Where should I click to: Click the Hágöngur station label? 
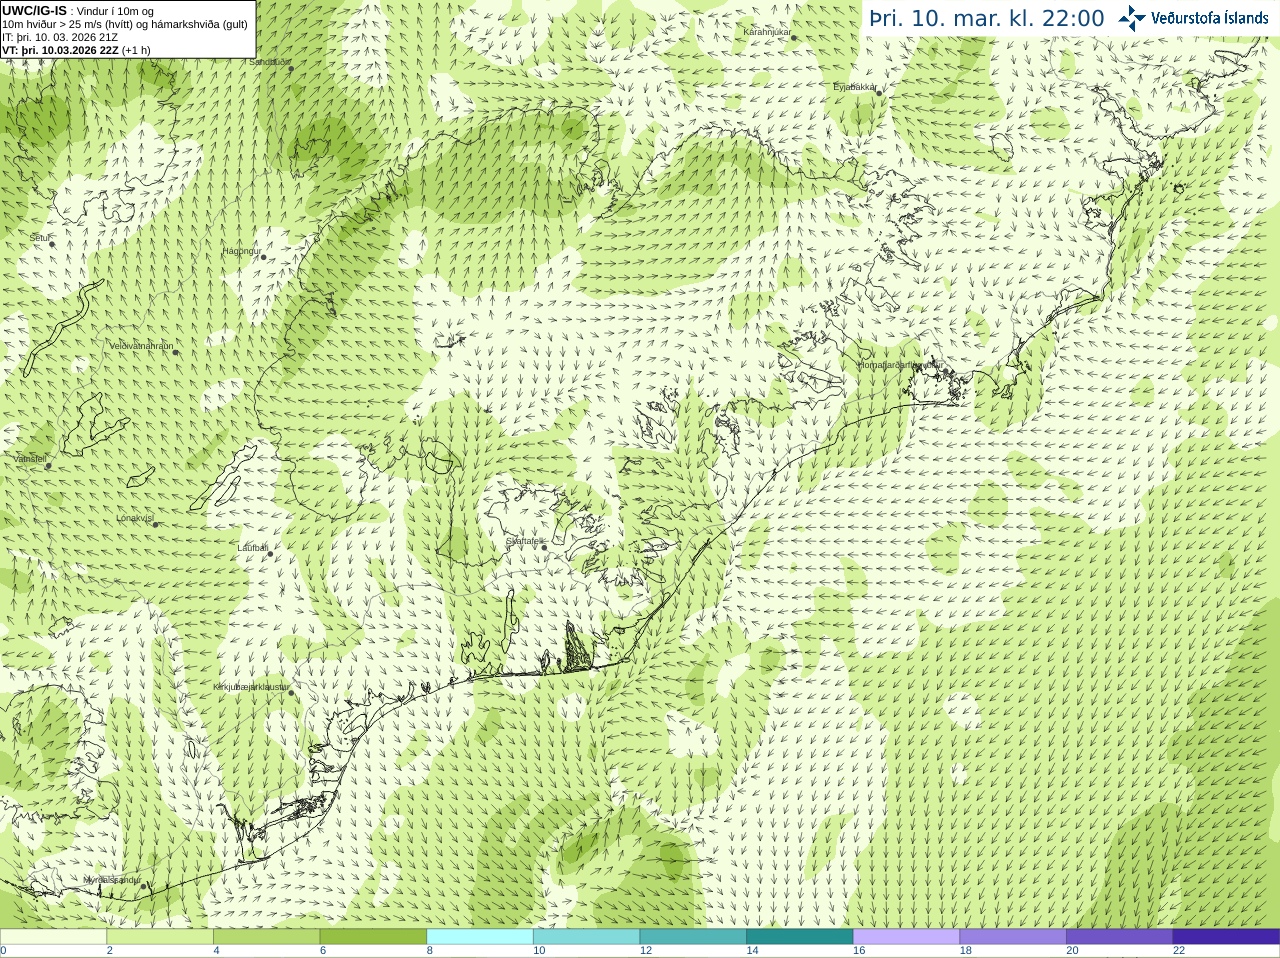pos(241,251)
